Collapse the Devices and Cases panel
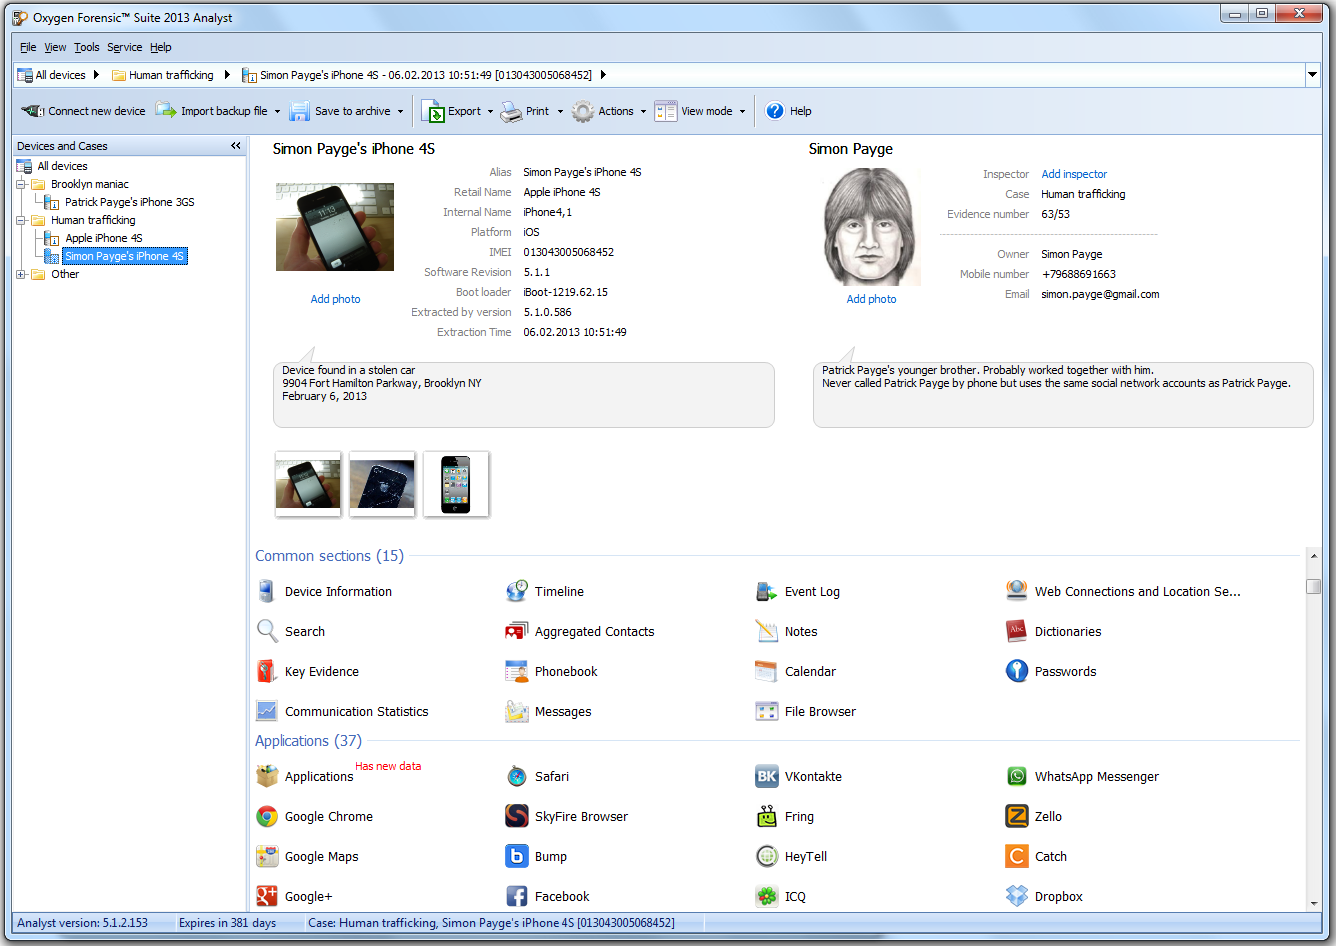Screen dimensions: 1336x946 (236, 146)
